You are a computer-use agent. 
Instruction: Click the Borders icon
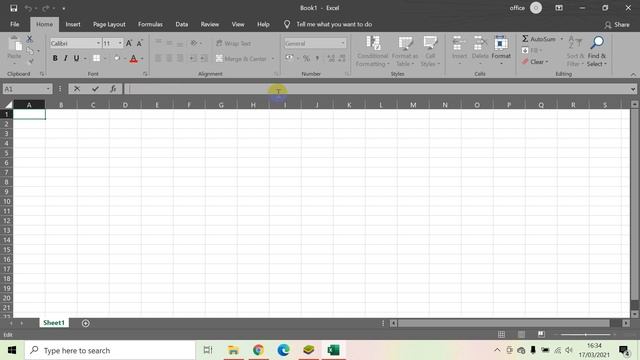point(96,58)
